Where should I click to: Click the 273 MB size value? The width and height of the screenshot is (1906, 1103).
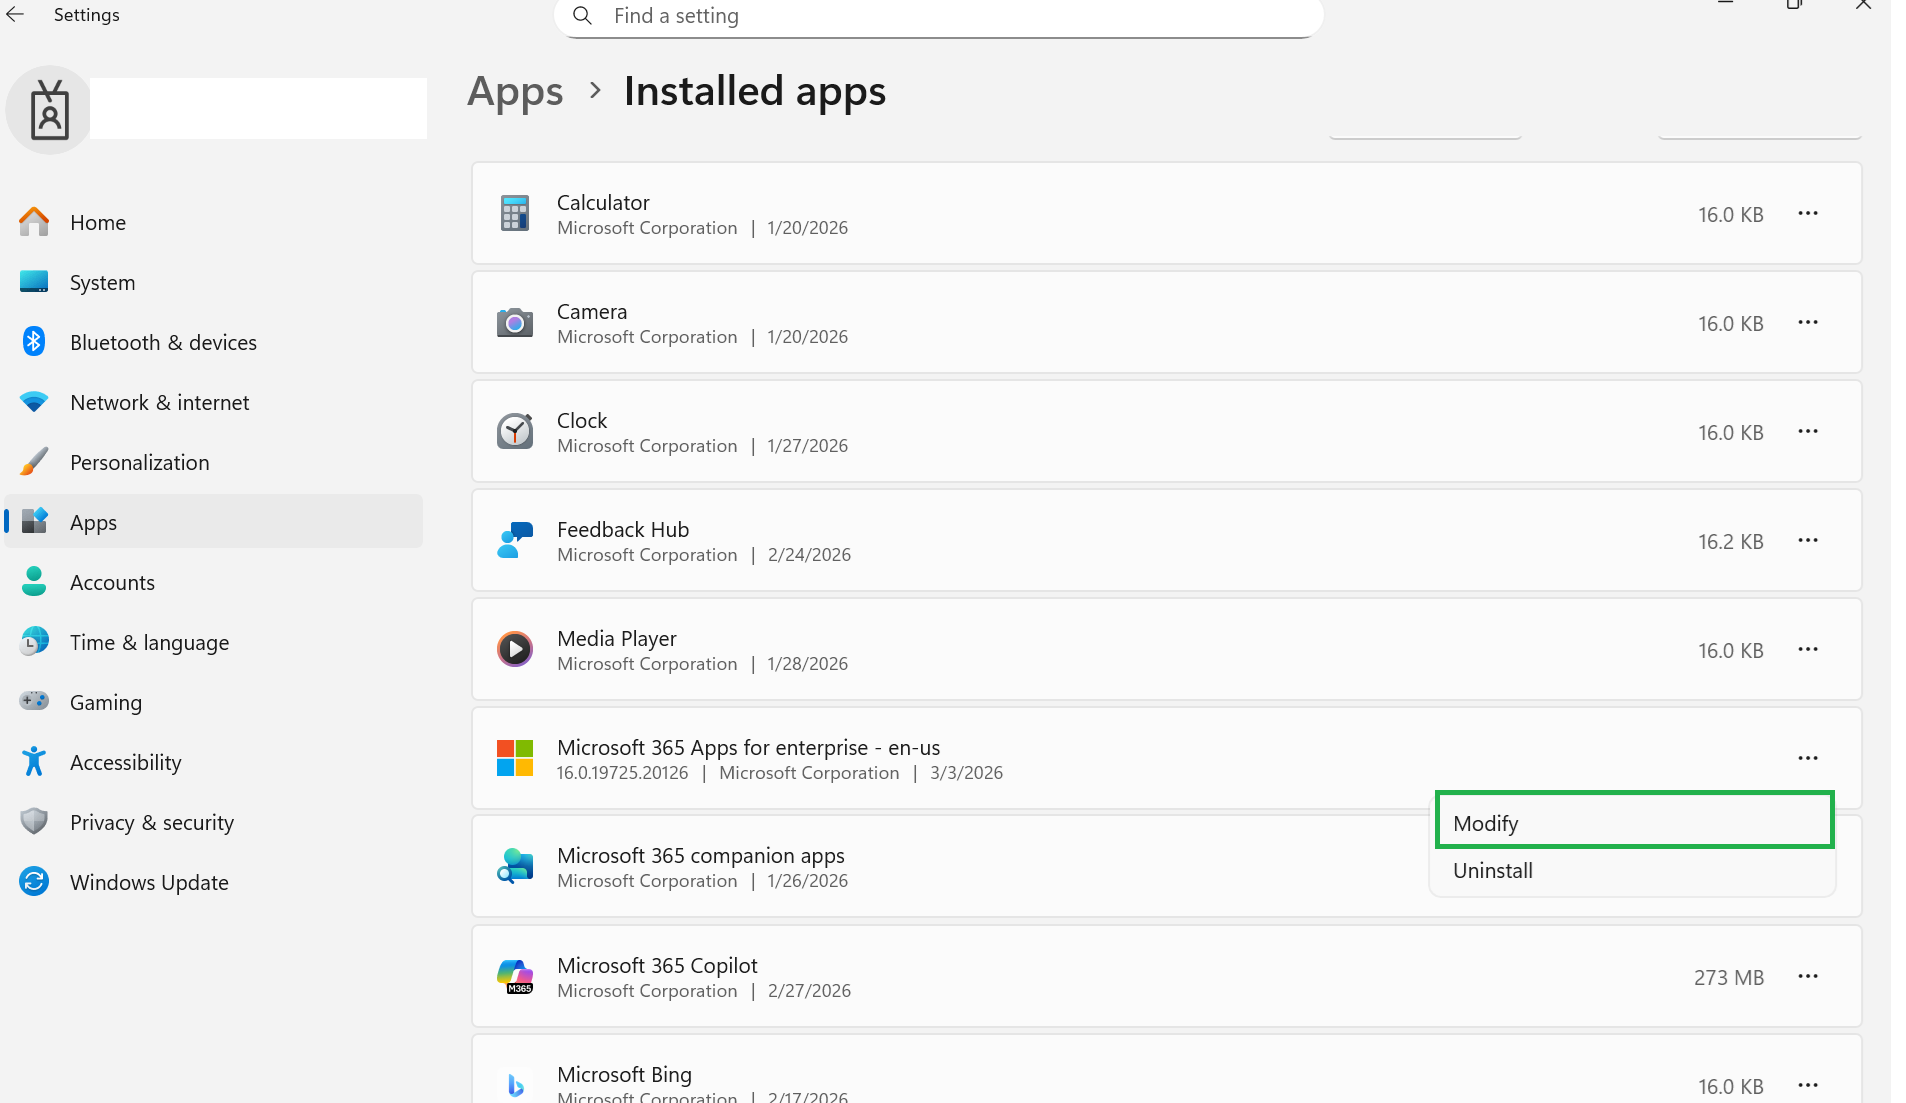pyautogui.click(x=1729, y=978)
